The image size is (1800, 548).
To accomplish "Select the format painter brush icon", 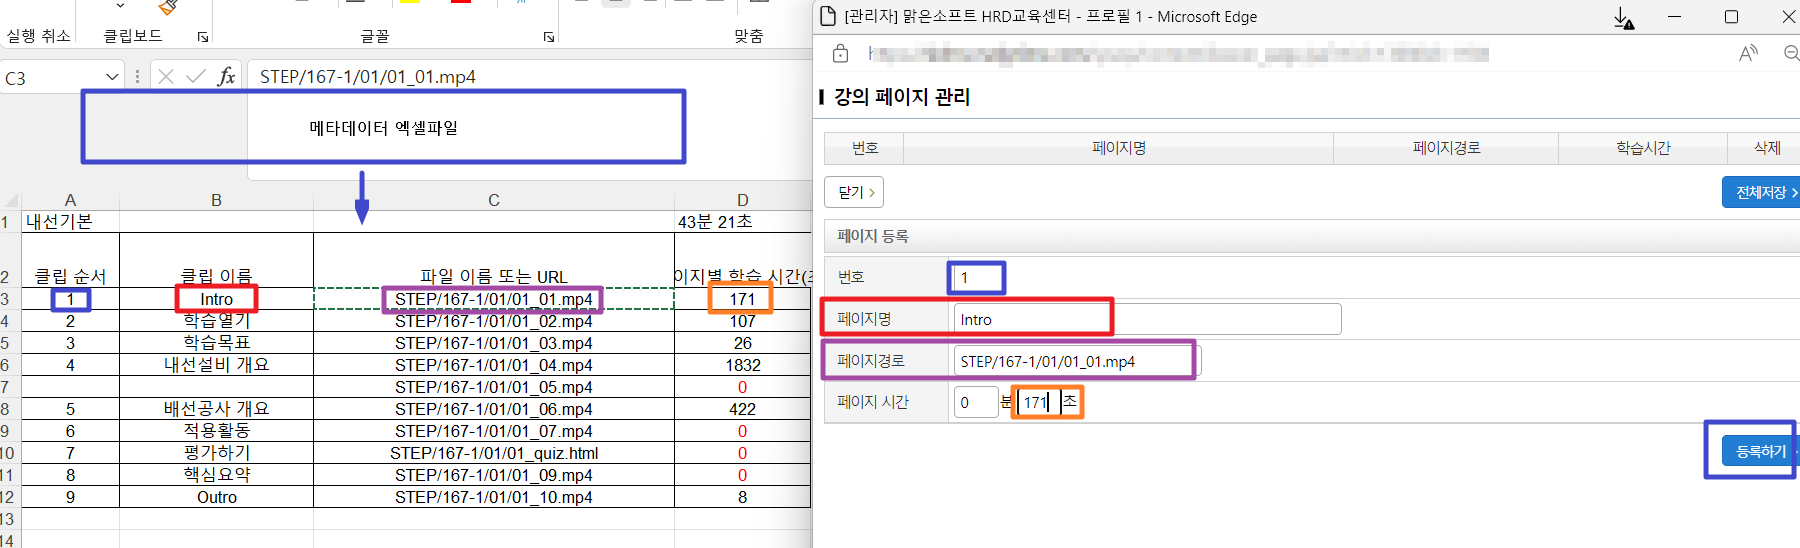I will click(168, 8).
